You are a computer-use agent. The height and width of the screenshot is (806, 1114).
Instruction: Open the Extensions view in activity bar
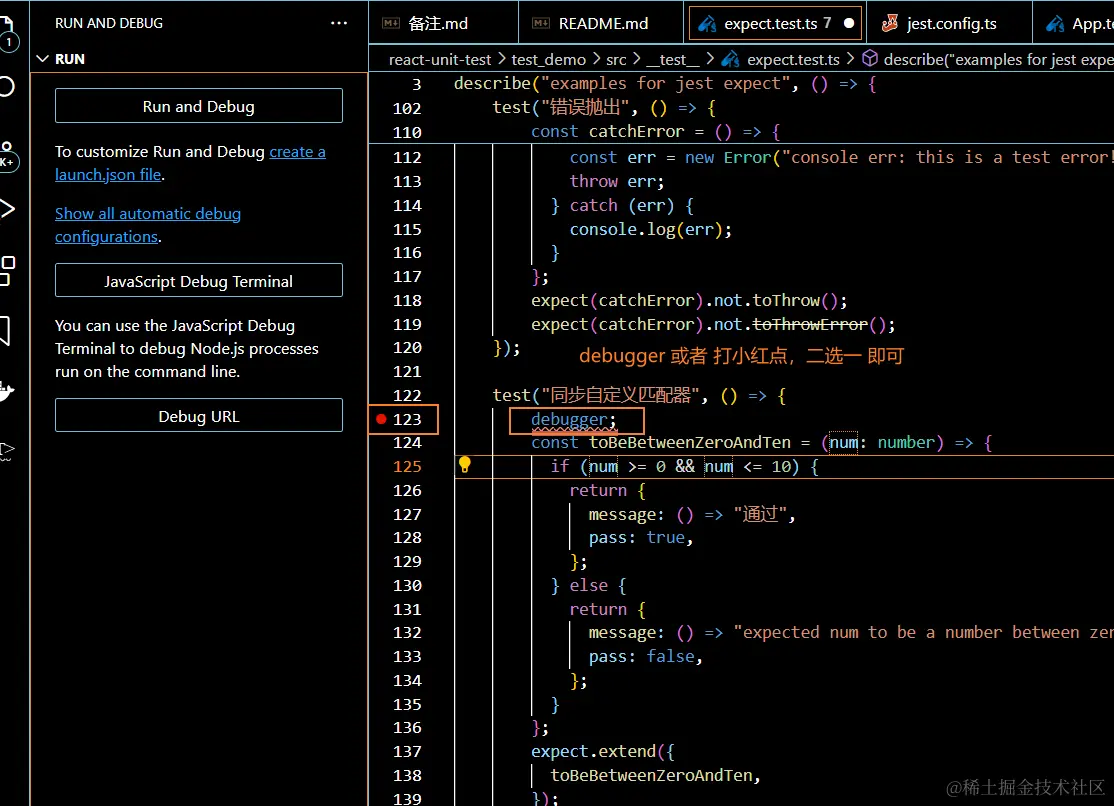(x=6, y=271)
